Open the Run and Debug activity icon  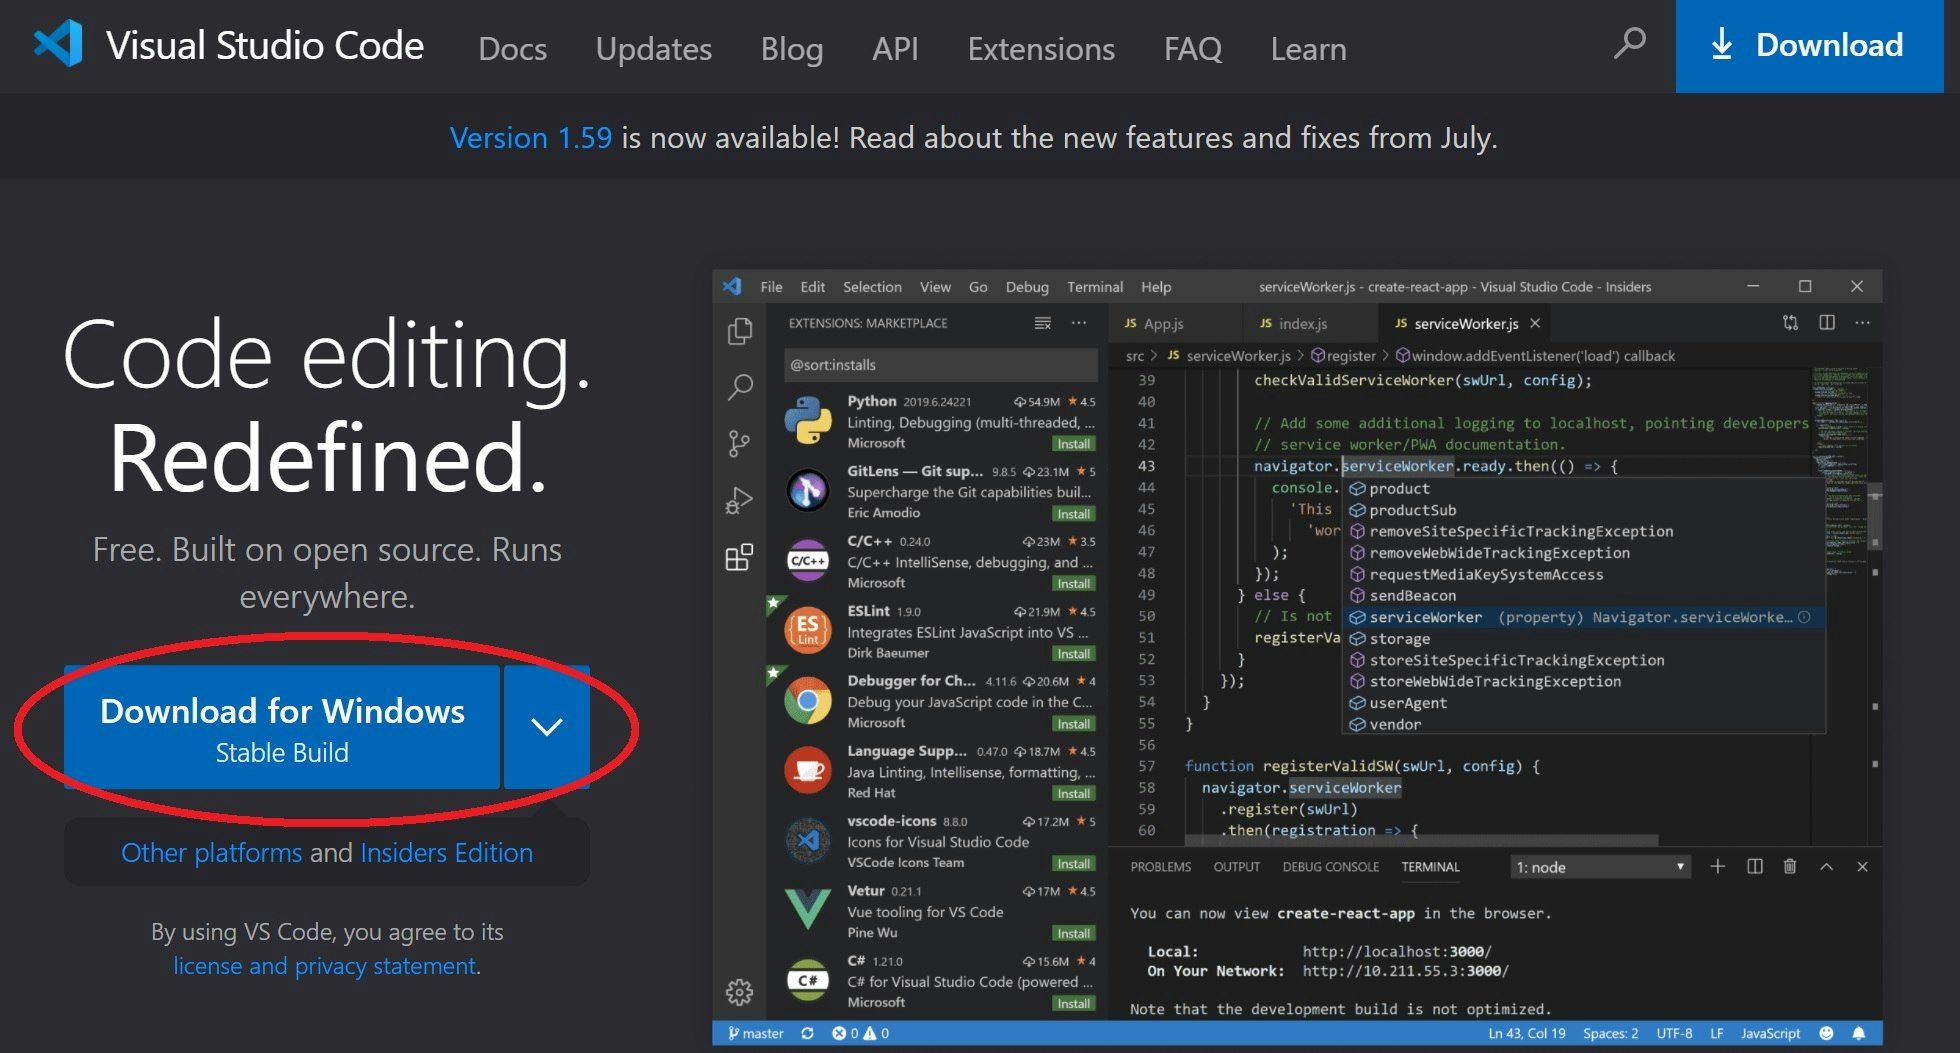coord(740,500)
